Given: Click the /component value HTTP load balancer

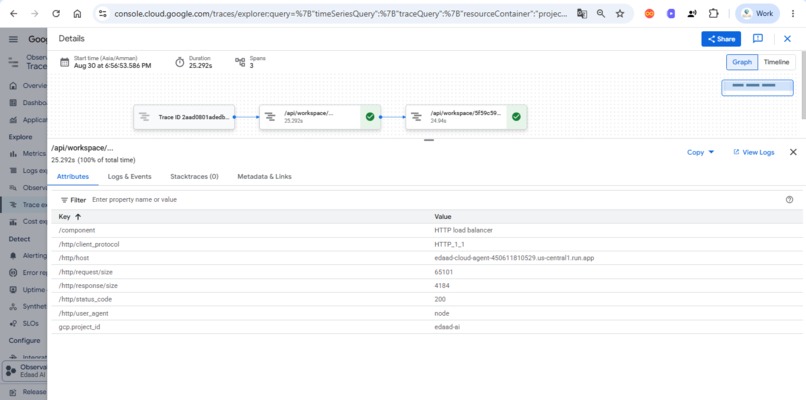Looking at the screenshot, I should pyautogui.click(x=463, y=230).
